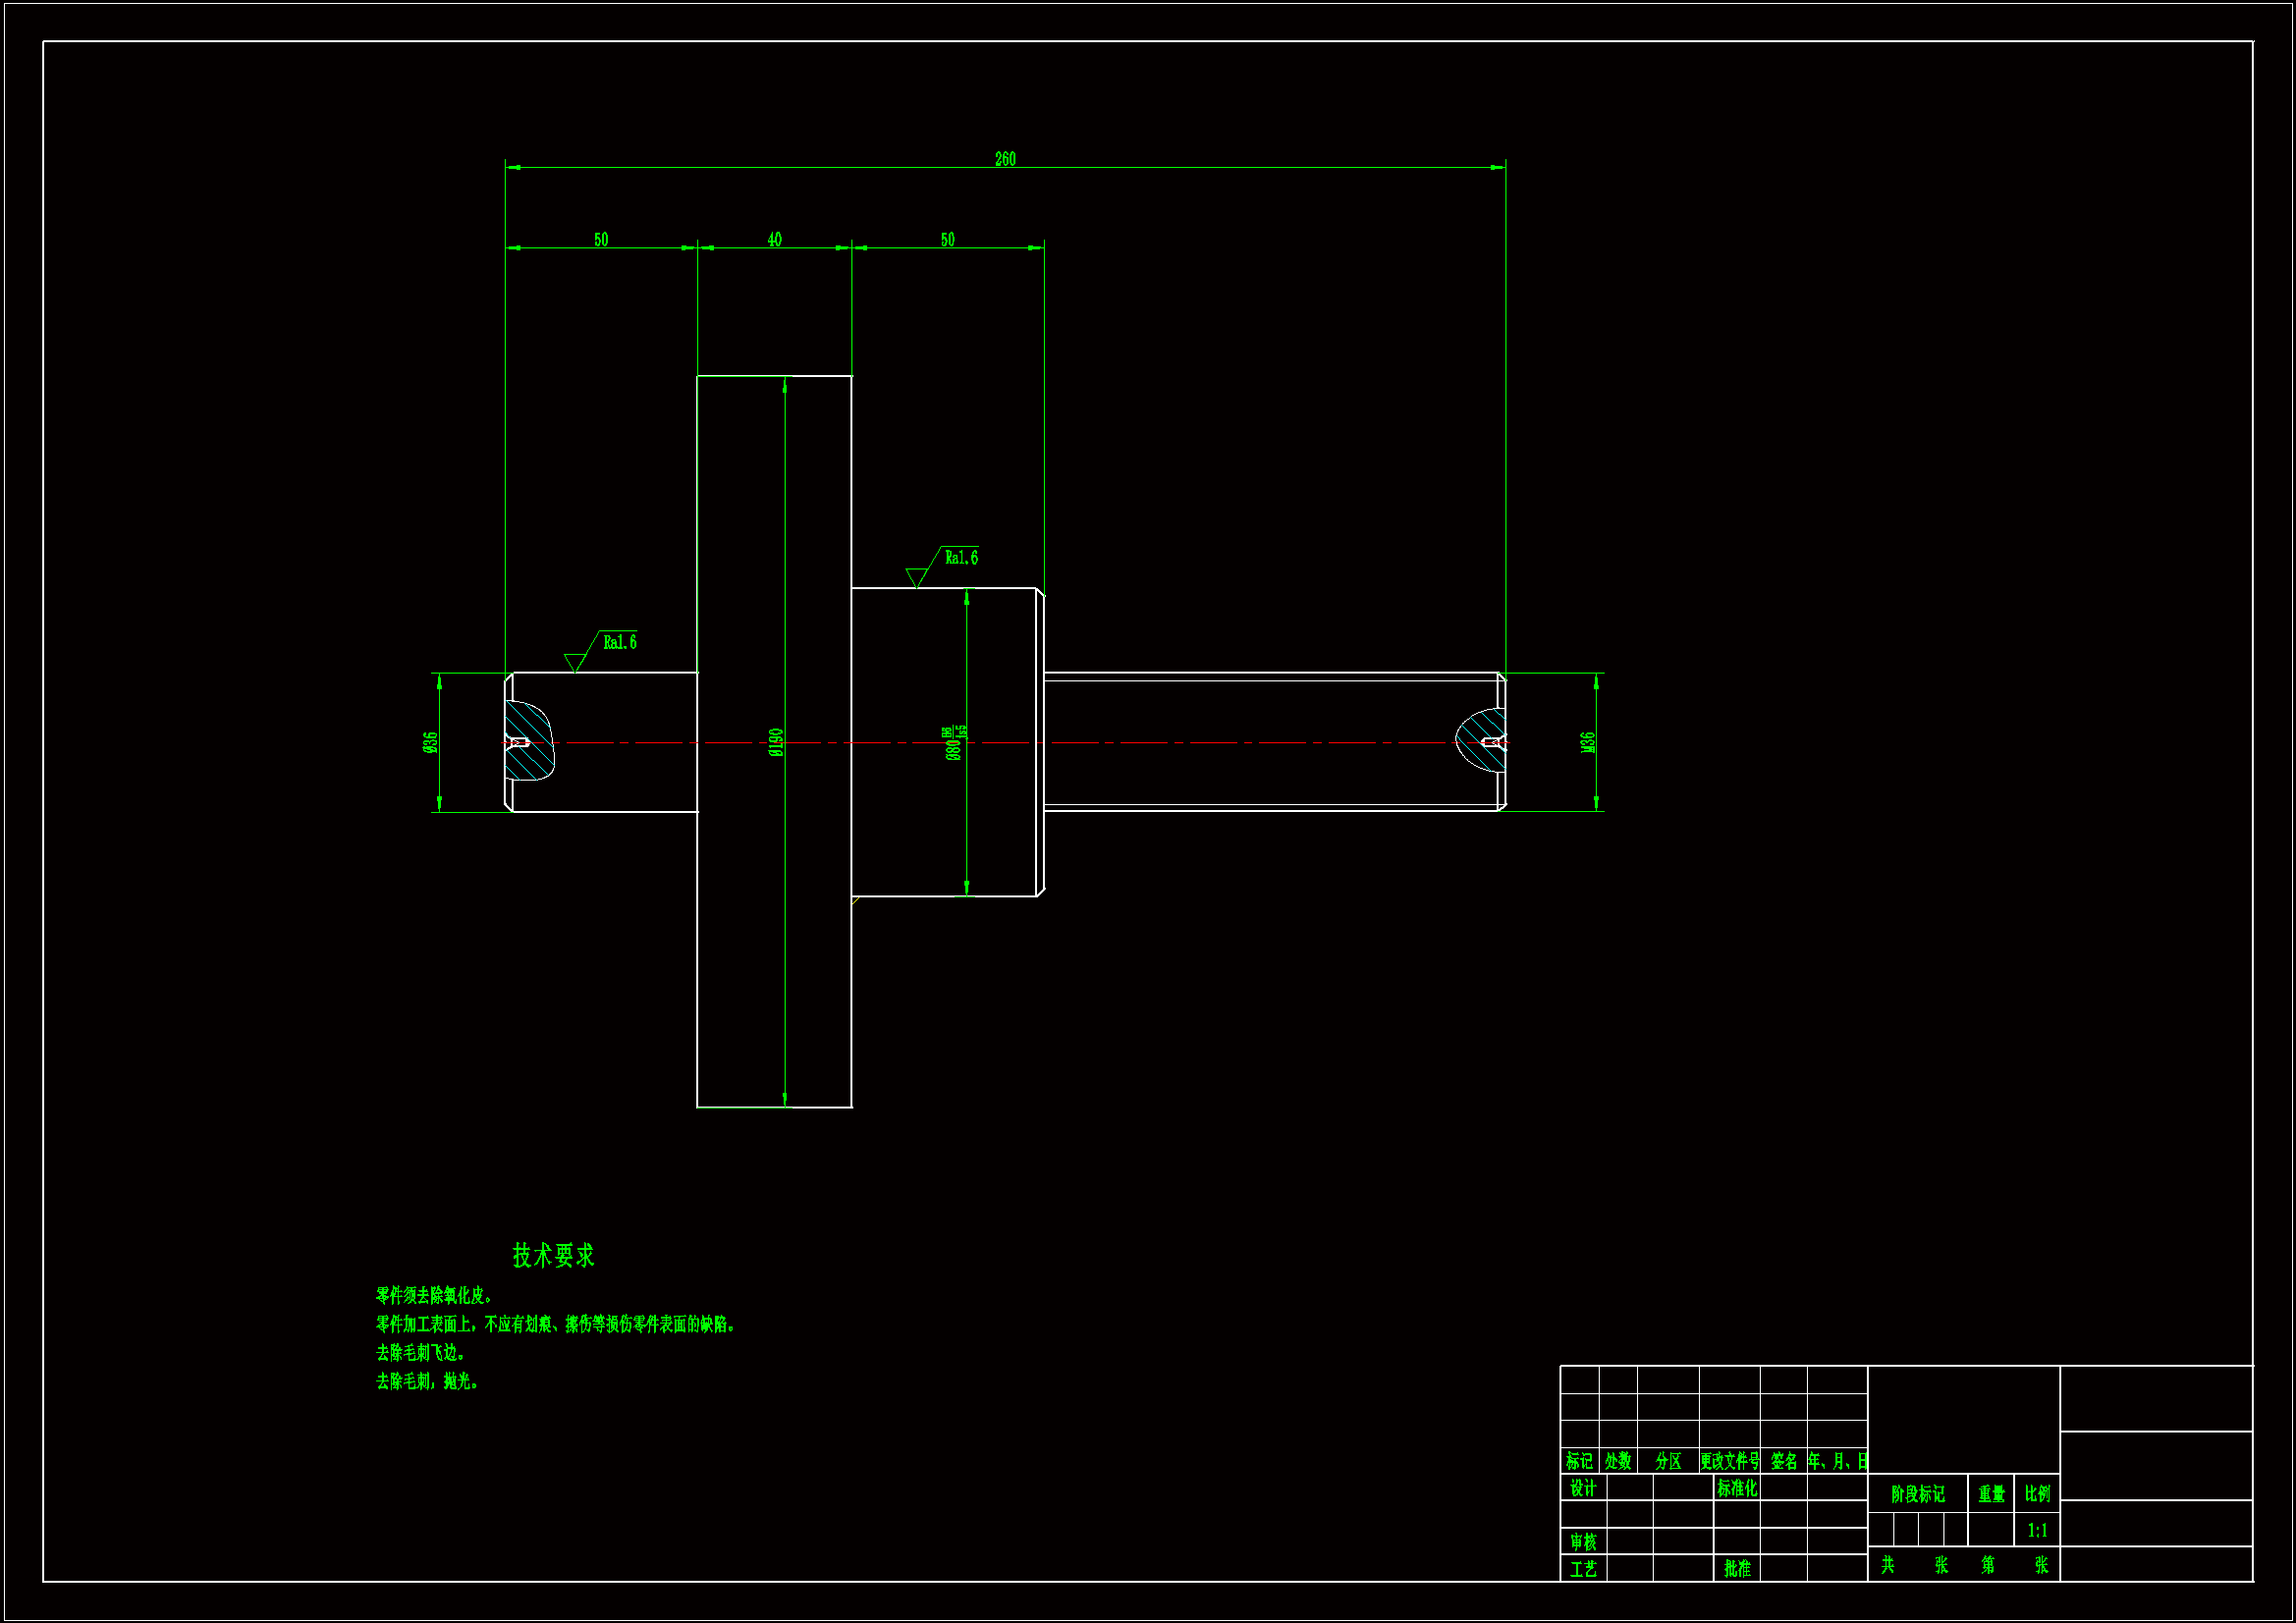Select the 阶段标记 title block cell
This screenshot has height=1623, width=2296.
(1917, 1494)
